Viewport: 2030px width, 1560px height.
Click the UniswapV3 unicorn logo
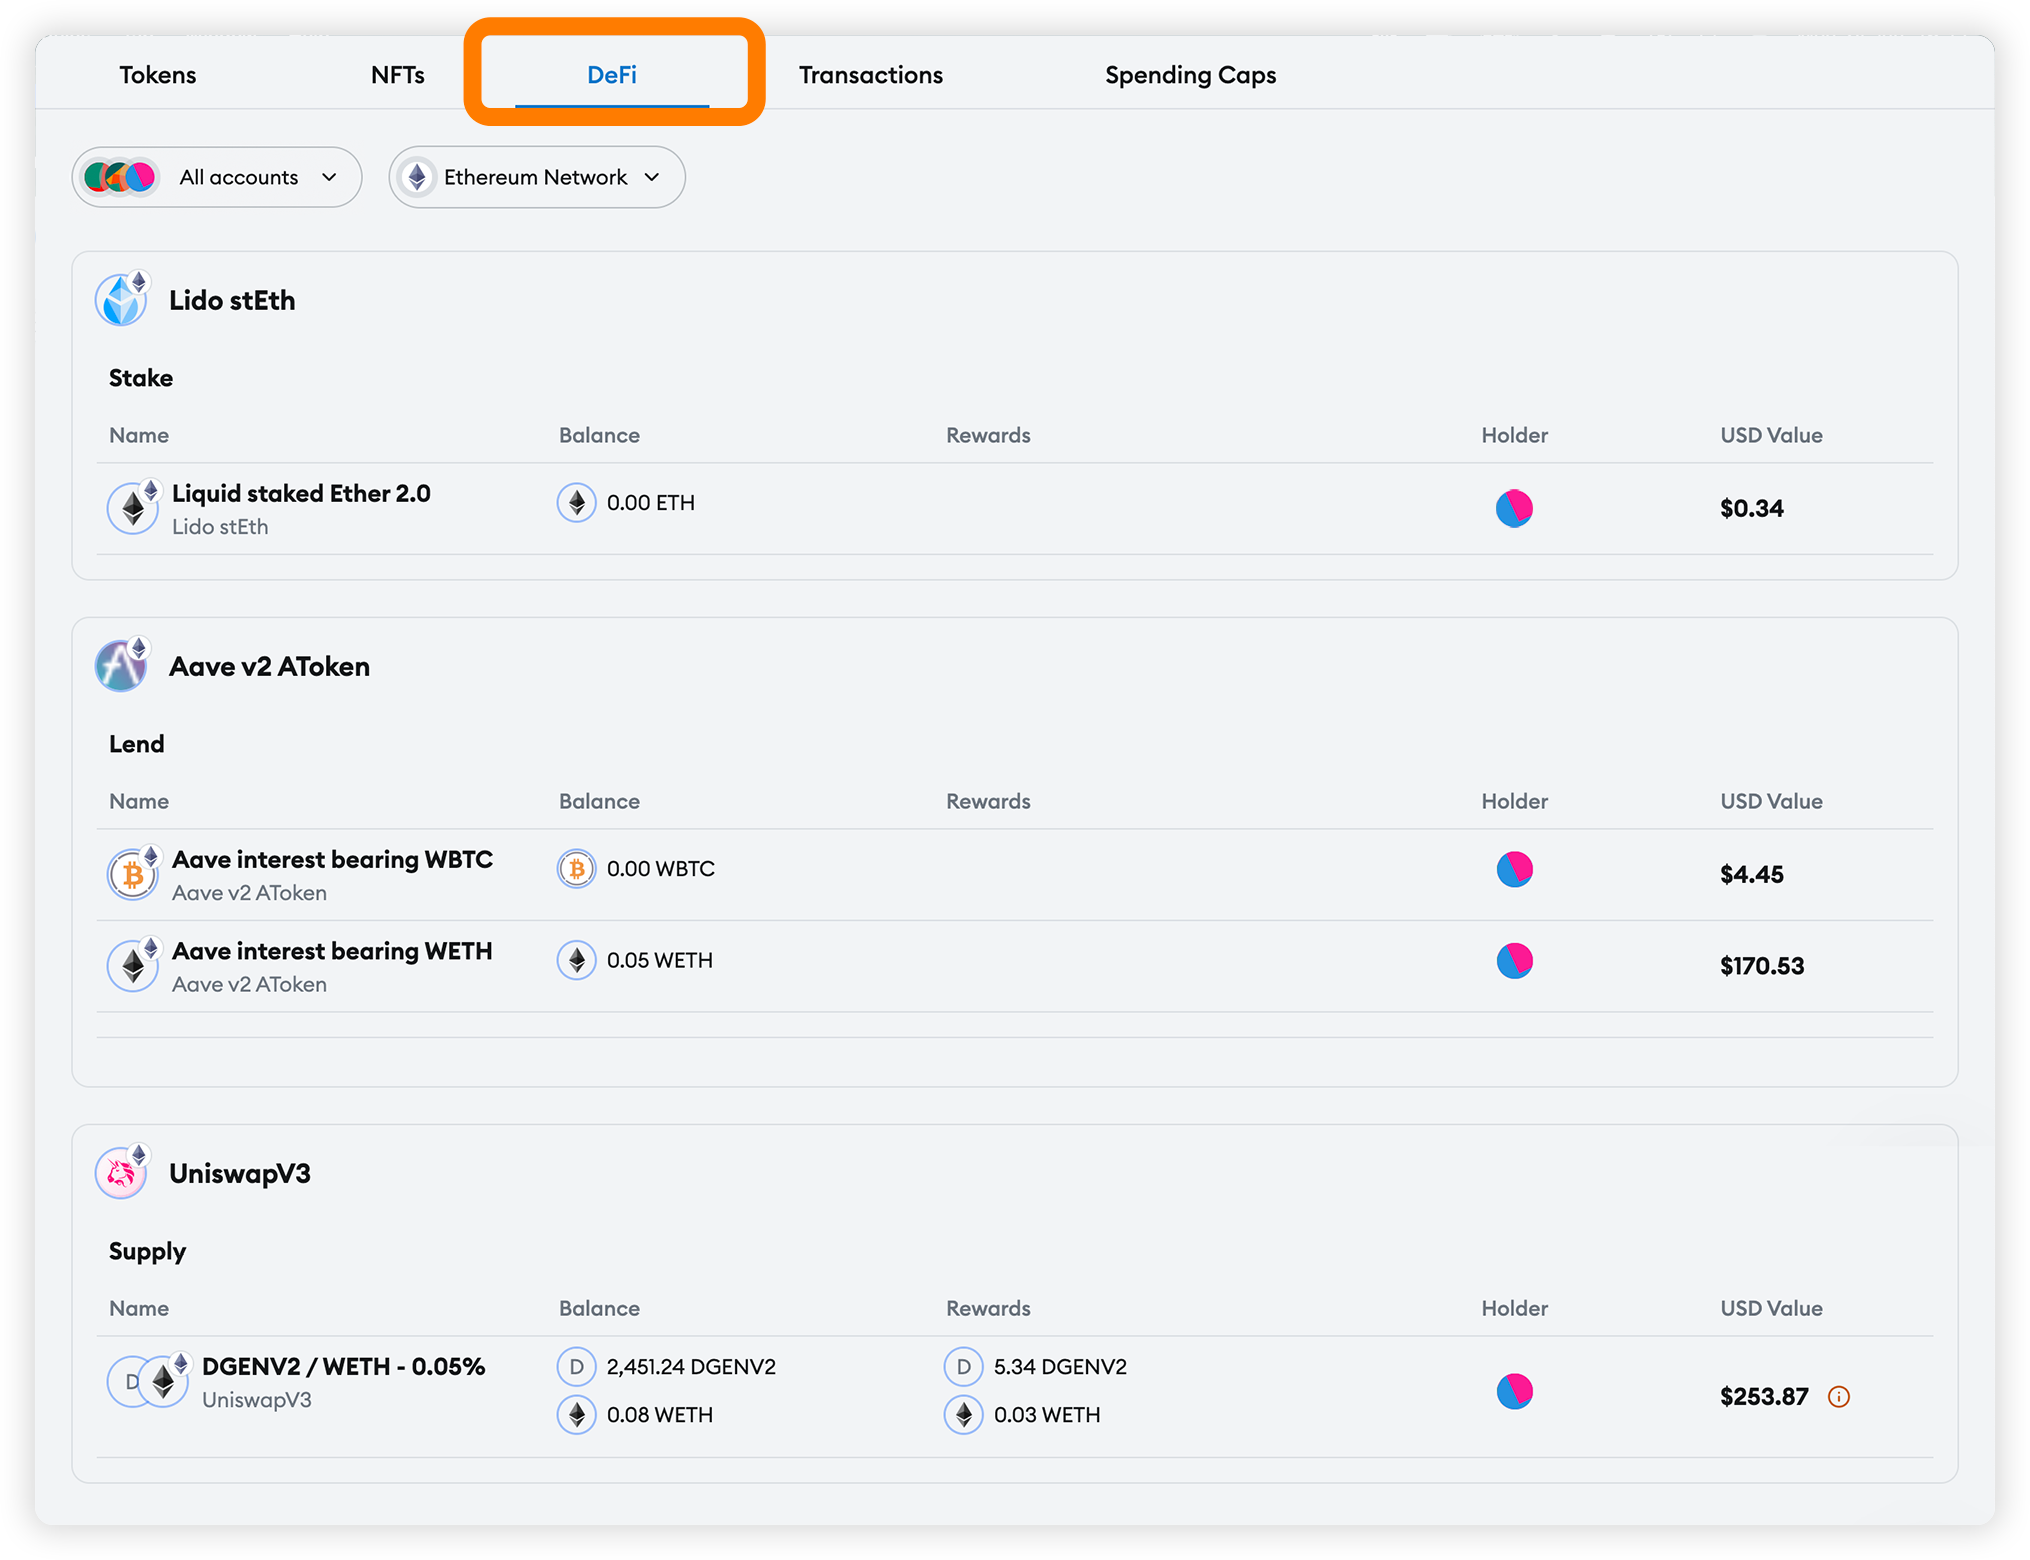pyautogui.click(x=122, y=1172)
